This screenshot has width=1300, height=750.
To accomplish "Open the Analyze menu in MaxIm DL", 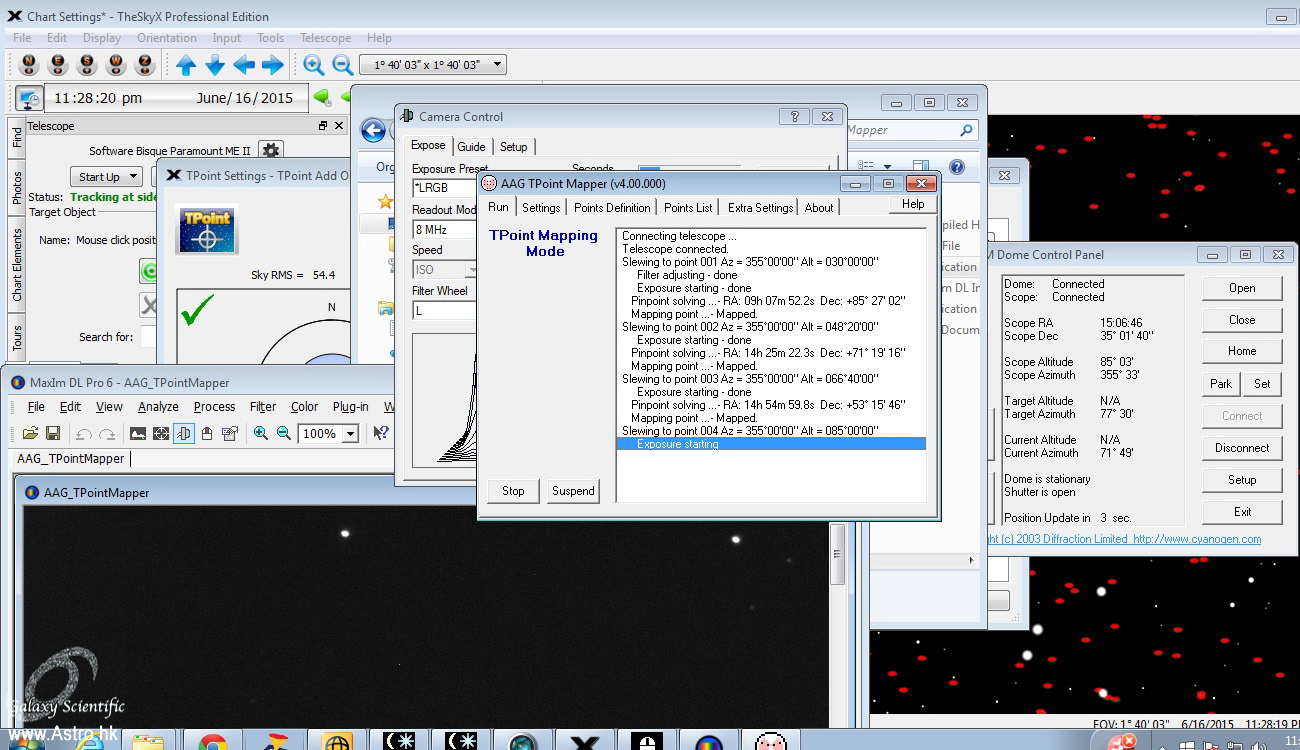I will tap(158, 407).
